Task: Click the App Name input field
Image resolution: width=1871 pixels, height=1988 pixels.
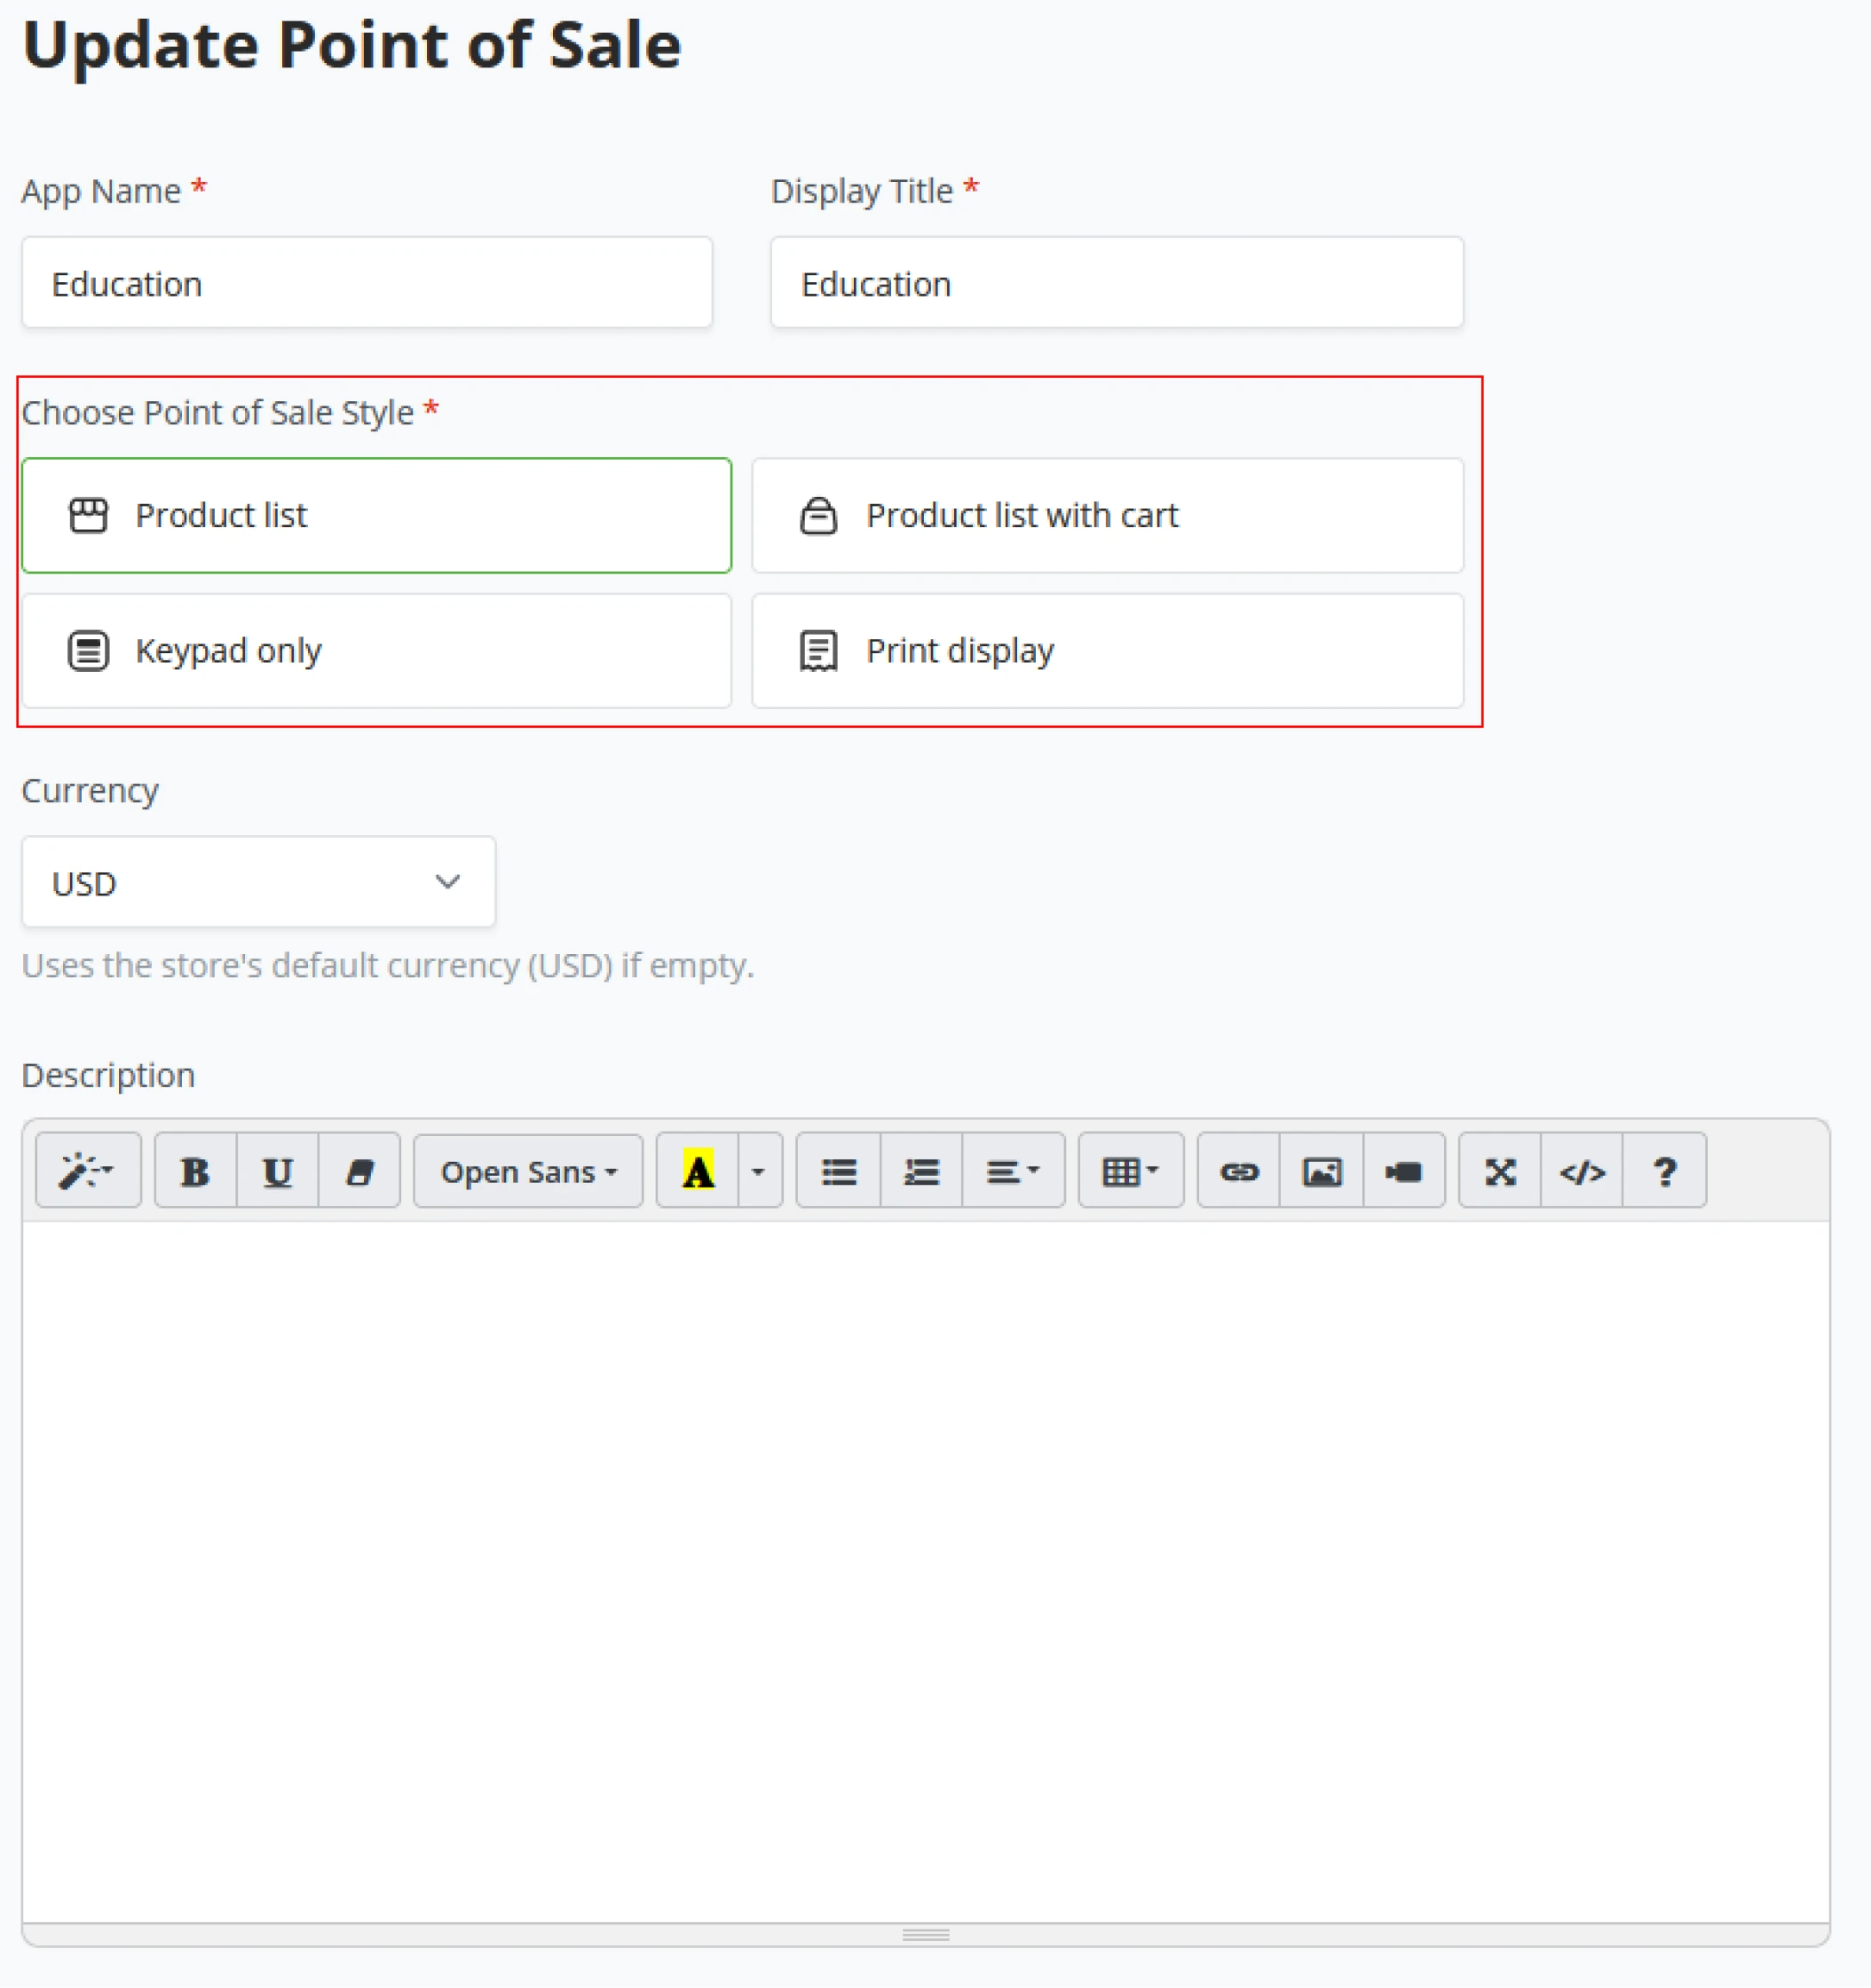Action: (x=367, y=283)
